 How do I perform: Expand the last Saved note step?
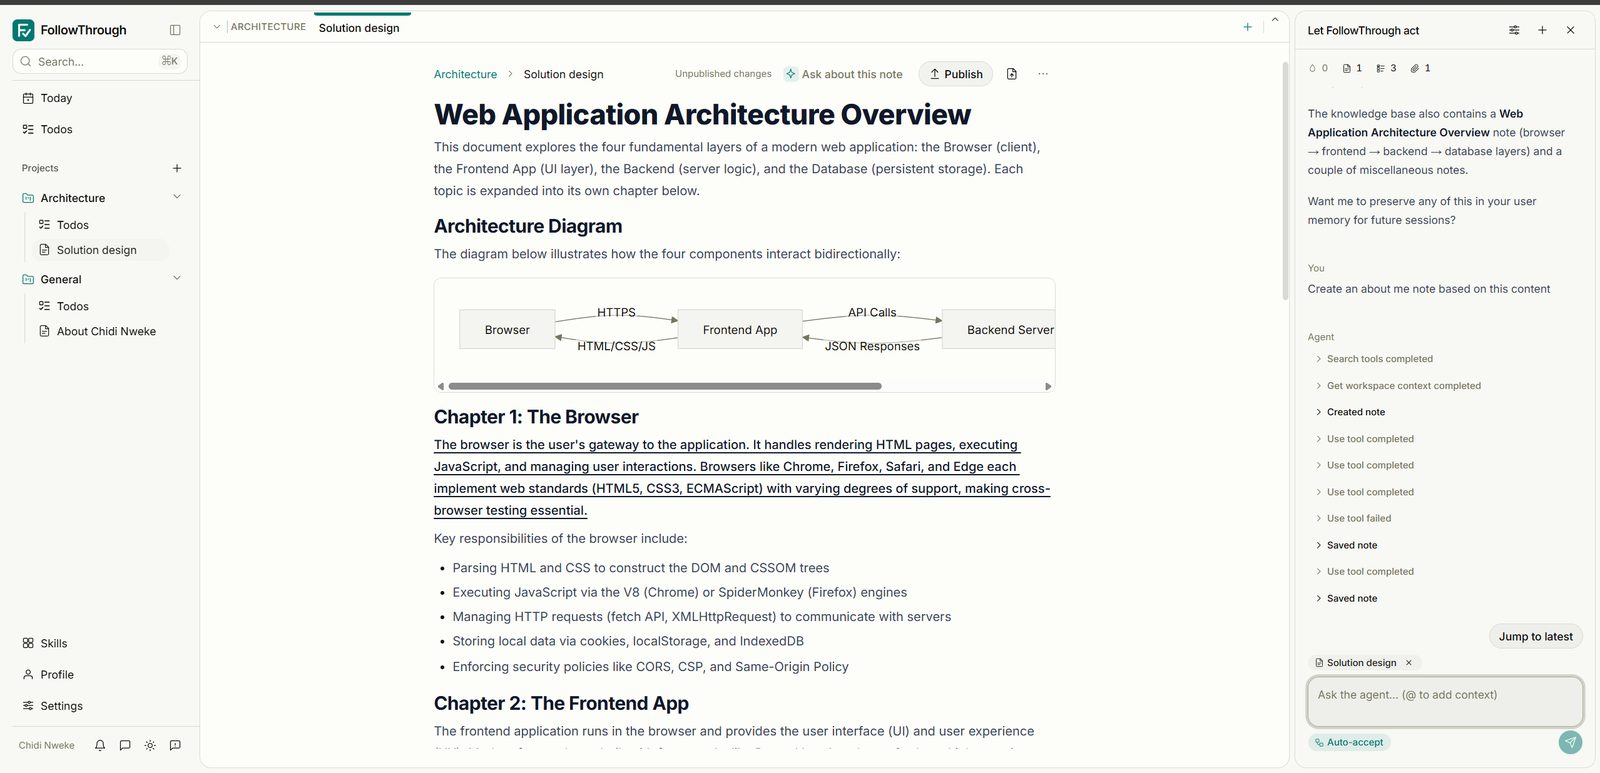tap(1346, 598)
